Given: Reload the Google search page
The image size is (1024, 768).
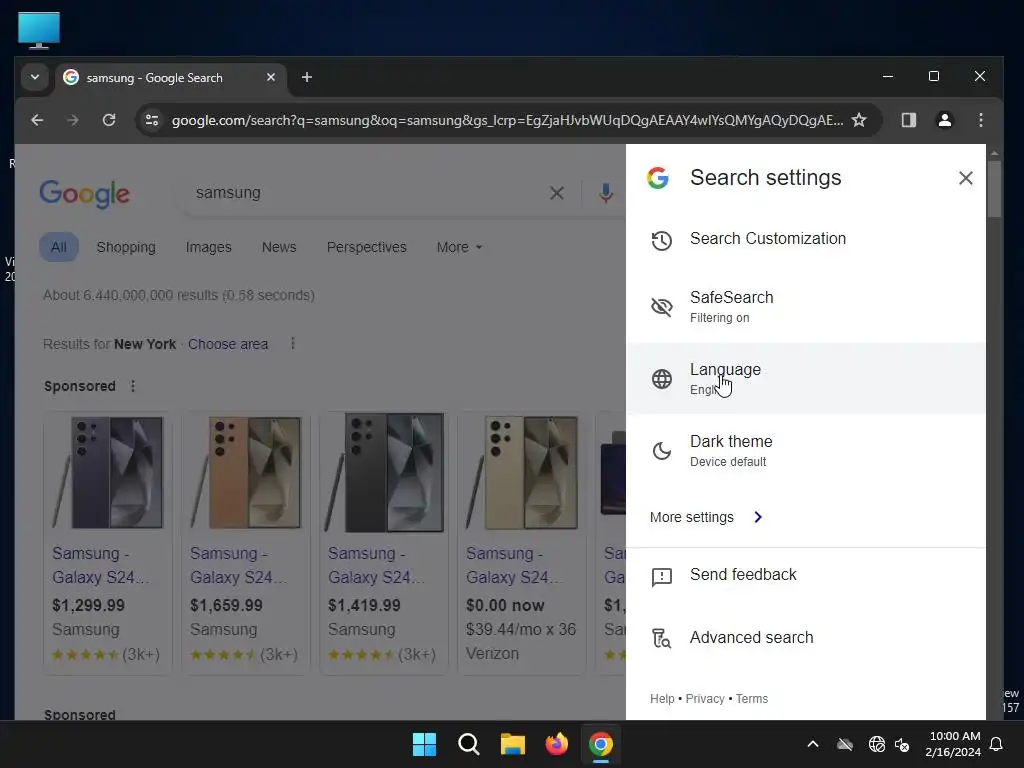Looking at the screenshot, I should coord(109,120).
